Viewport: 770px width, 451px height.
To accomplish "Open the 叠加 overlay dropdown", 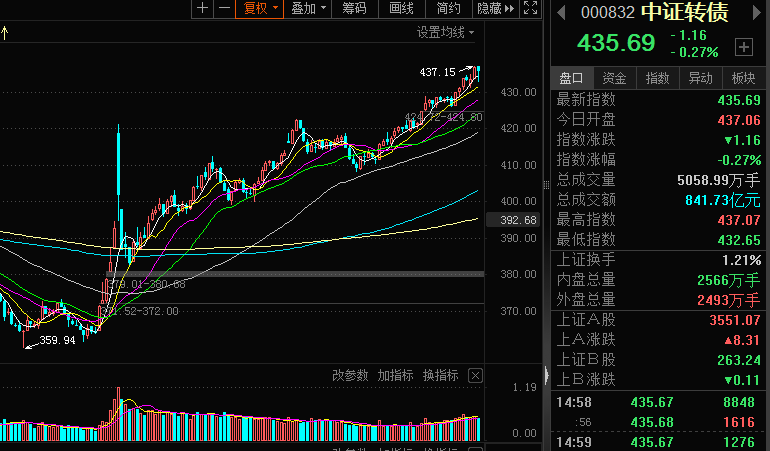I will tap(308, 8).
